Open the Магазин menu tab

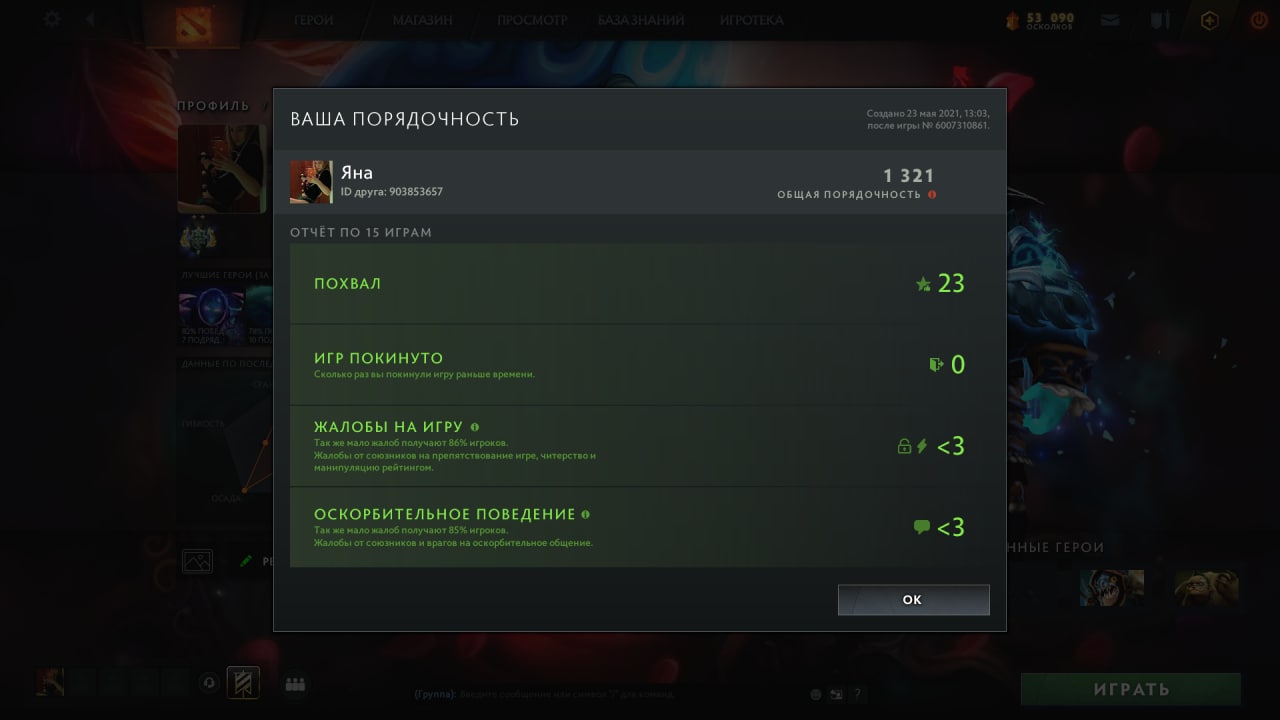point(422,20)
